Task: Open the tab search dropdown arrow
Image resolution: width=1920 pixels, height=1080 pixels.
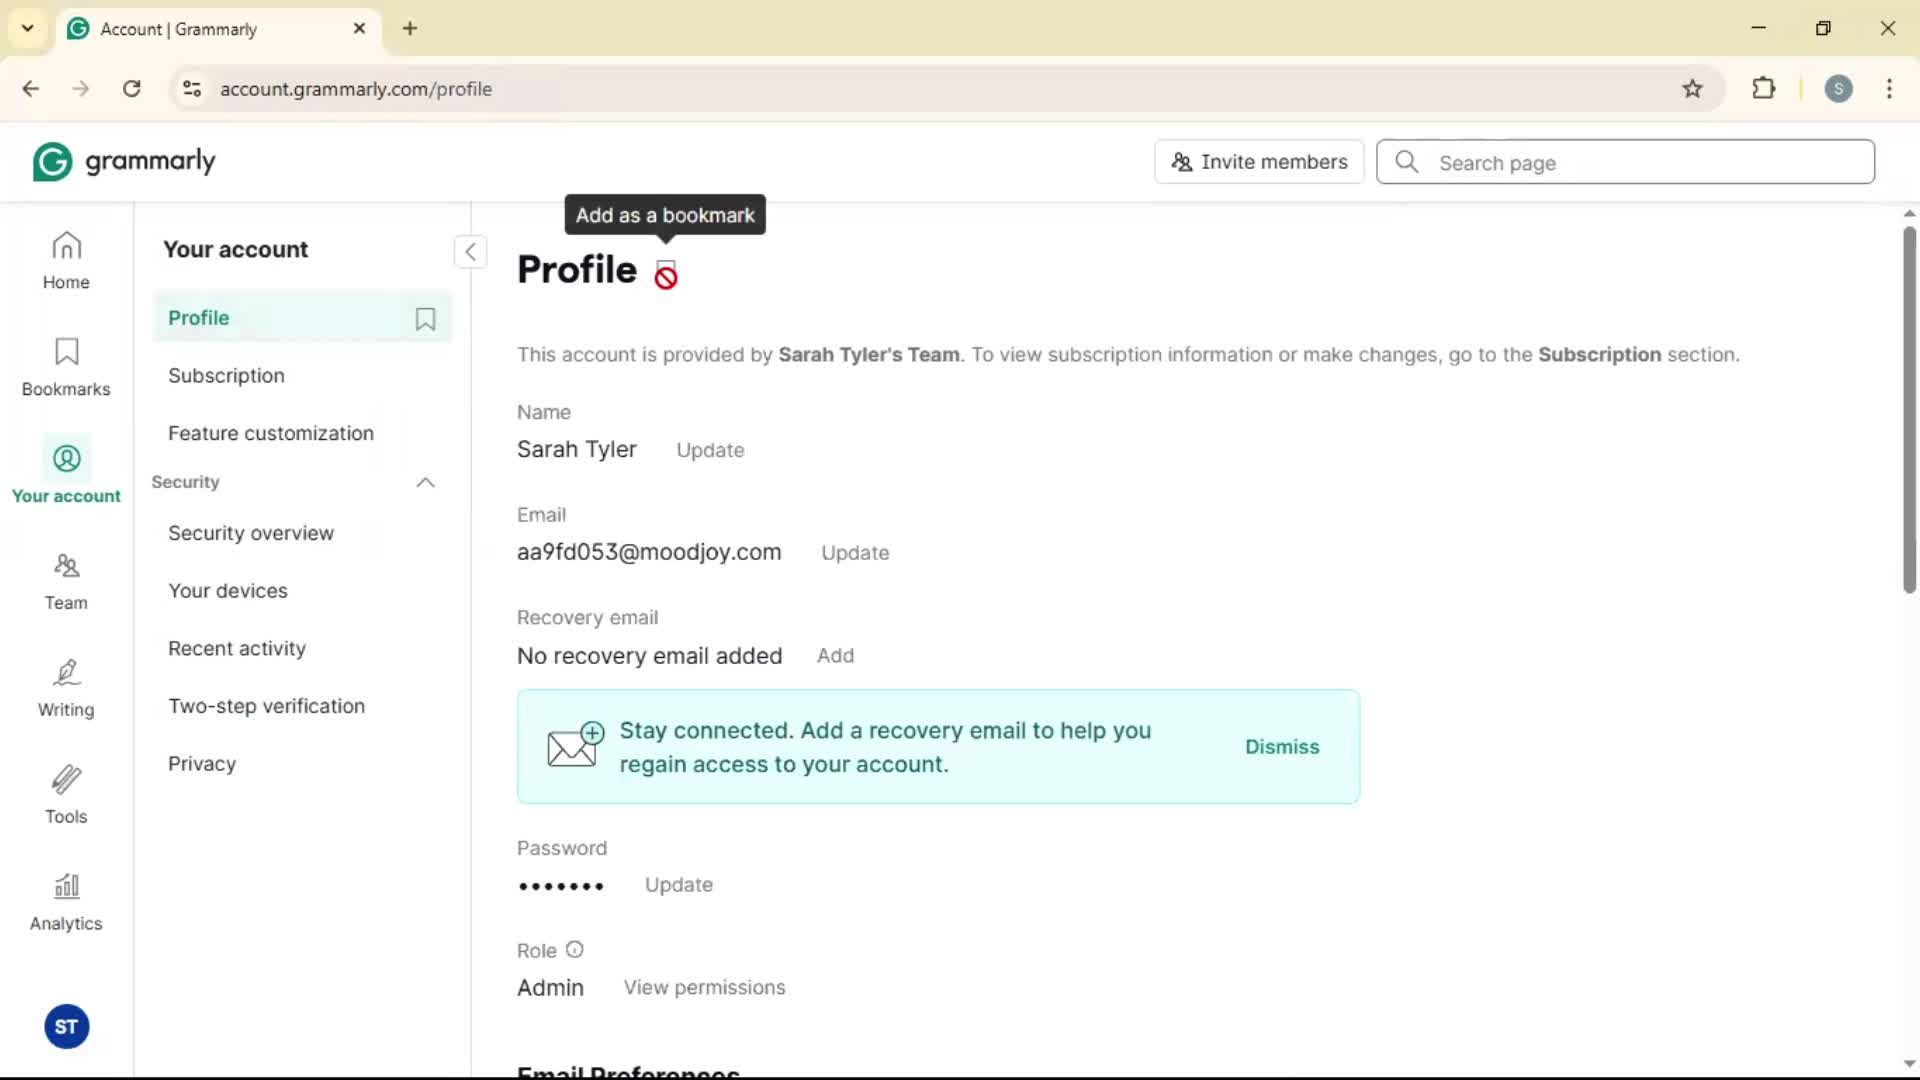Action: [x=28, y=28]
